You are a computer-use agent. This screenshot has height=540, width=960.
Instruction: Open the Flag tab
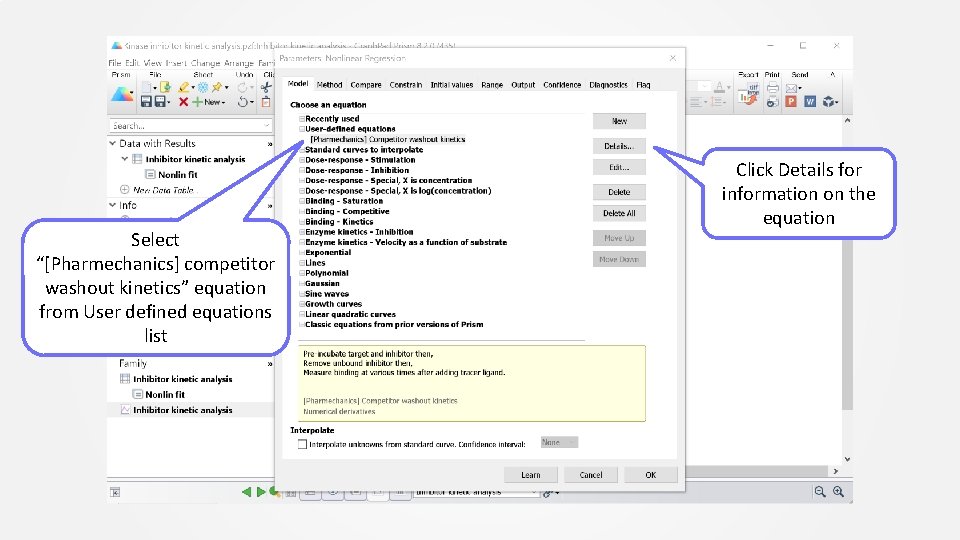point(643,85)
